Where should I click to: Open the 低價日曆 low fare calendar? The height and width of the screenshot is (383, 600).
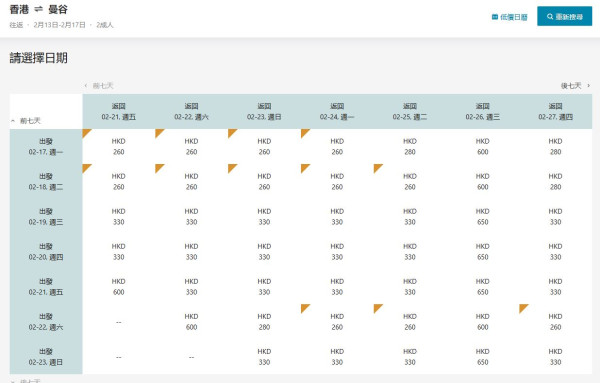tap(509, 17)
